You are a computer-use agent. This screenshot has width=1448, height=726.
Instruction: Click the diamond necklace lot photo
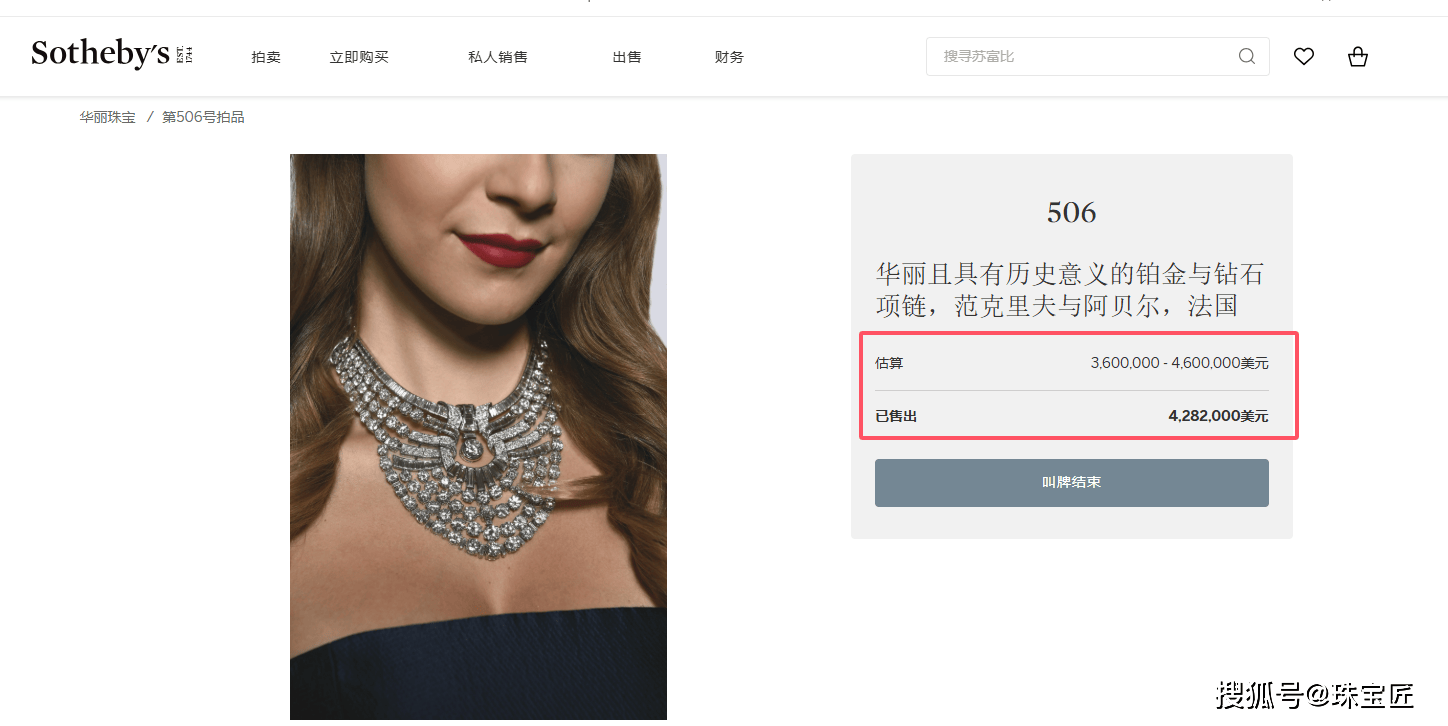pyautogui.click(x=478, y=437)
